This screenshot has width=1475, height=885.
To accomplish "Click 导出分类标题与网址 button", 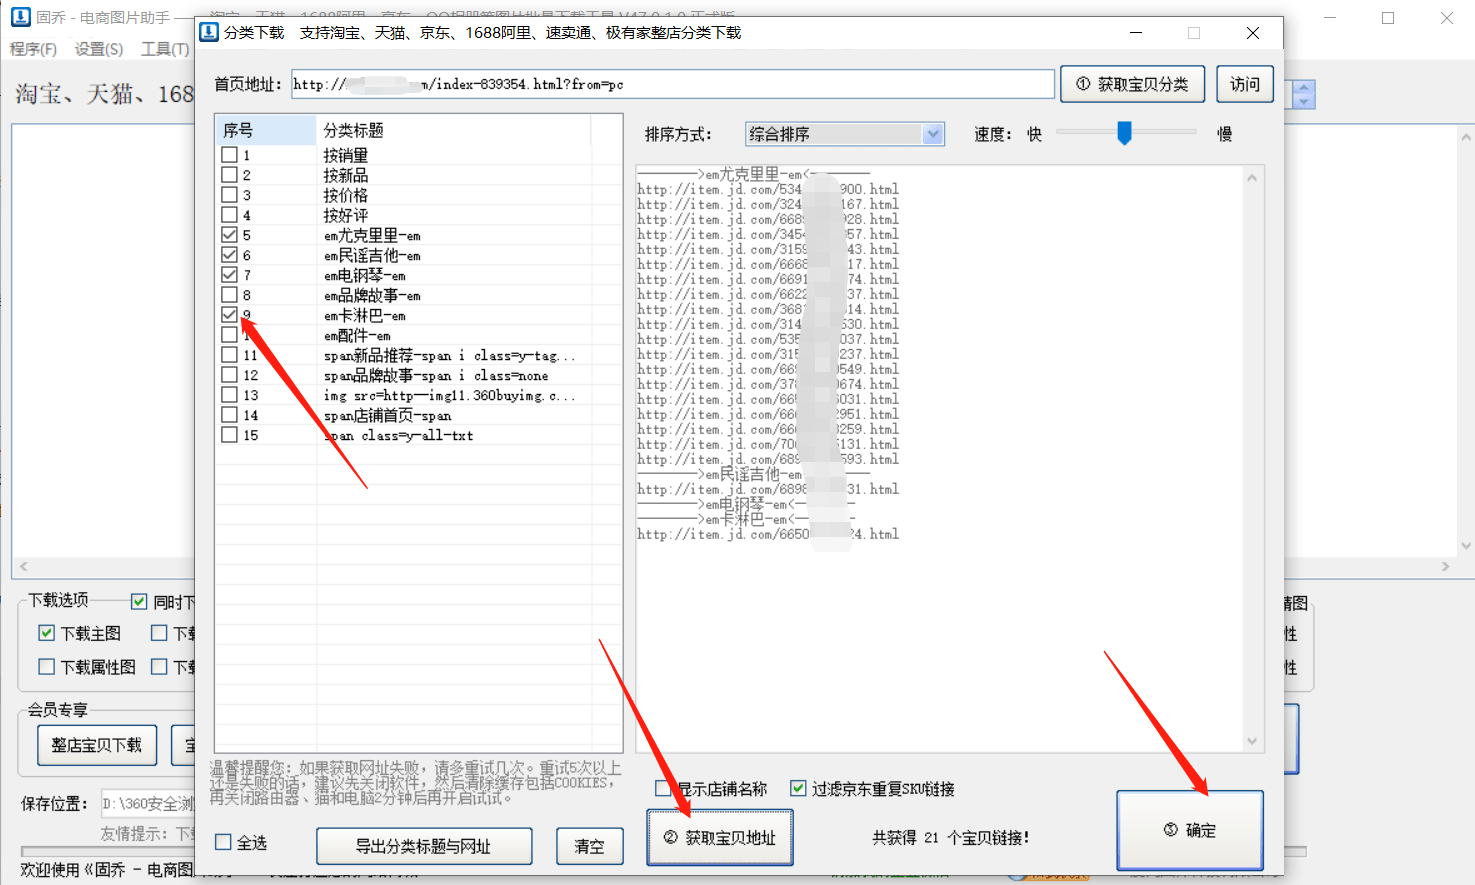I will coord(424,846).
